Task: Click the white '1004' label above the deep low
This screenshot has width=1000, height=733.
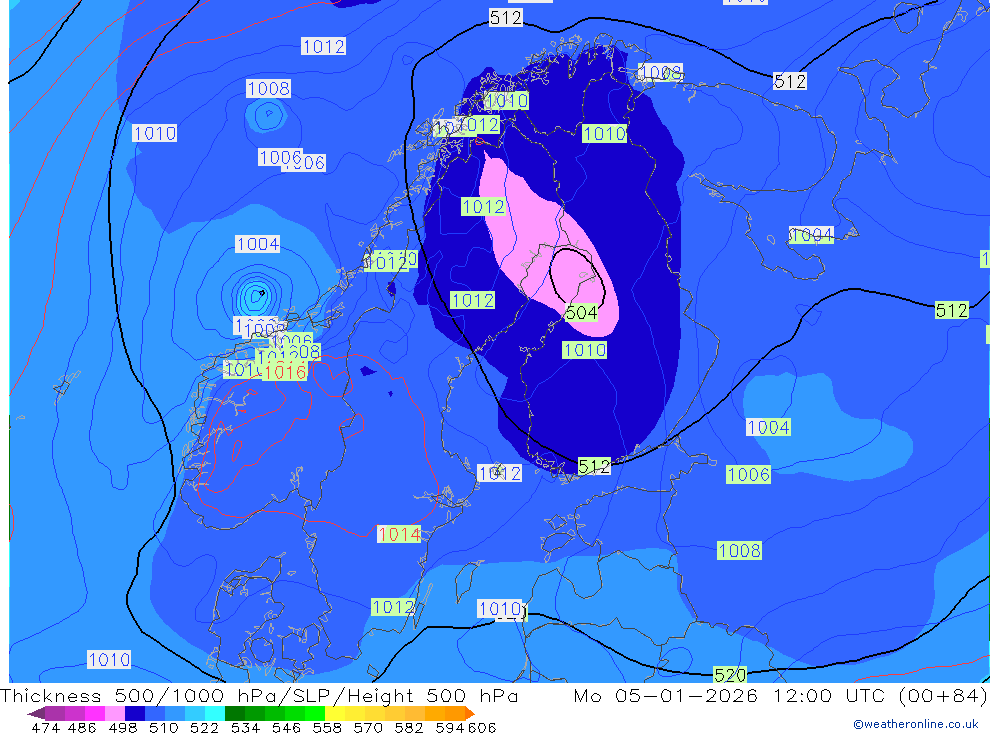Action: point(258,244)
